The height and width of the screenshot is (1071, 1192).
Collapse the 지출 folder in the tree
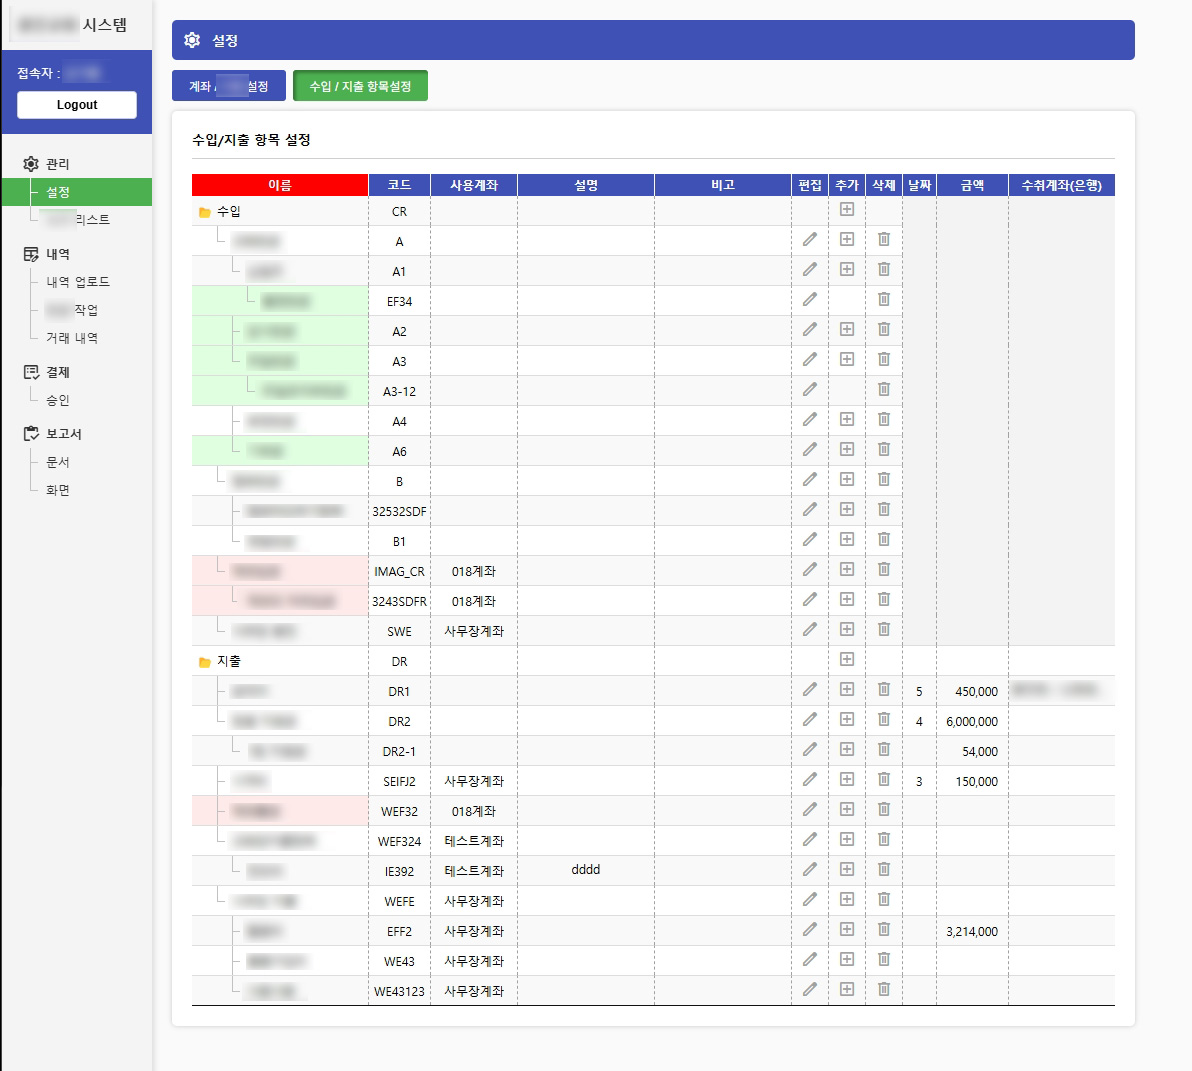tap(205, 662)
